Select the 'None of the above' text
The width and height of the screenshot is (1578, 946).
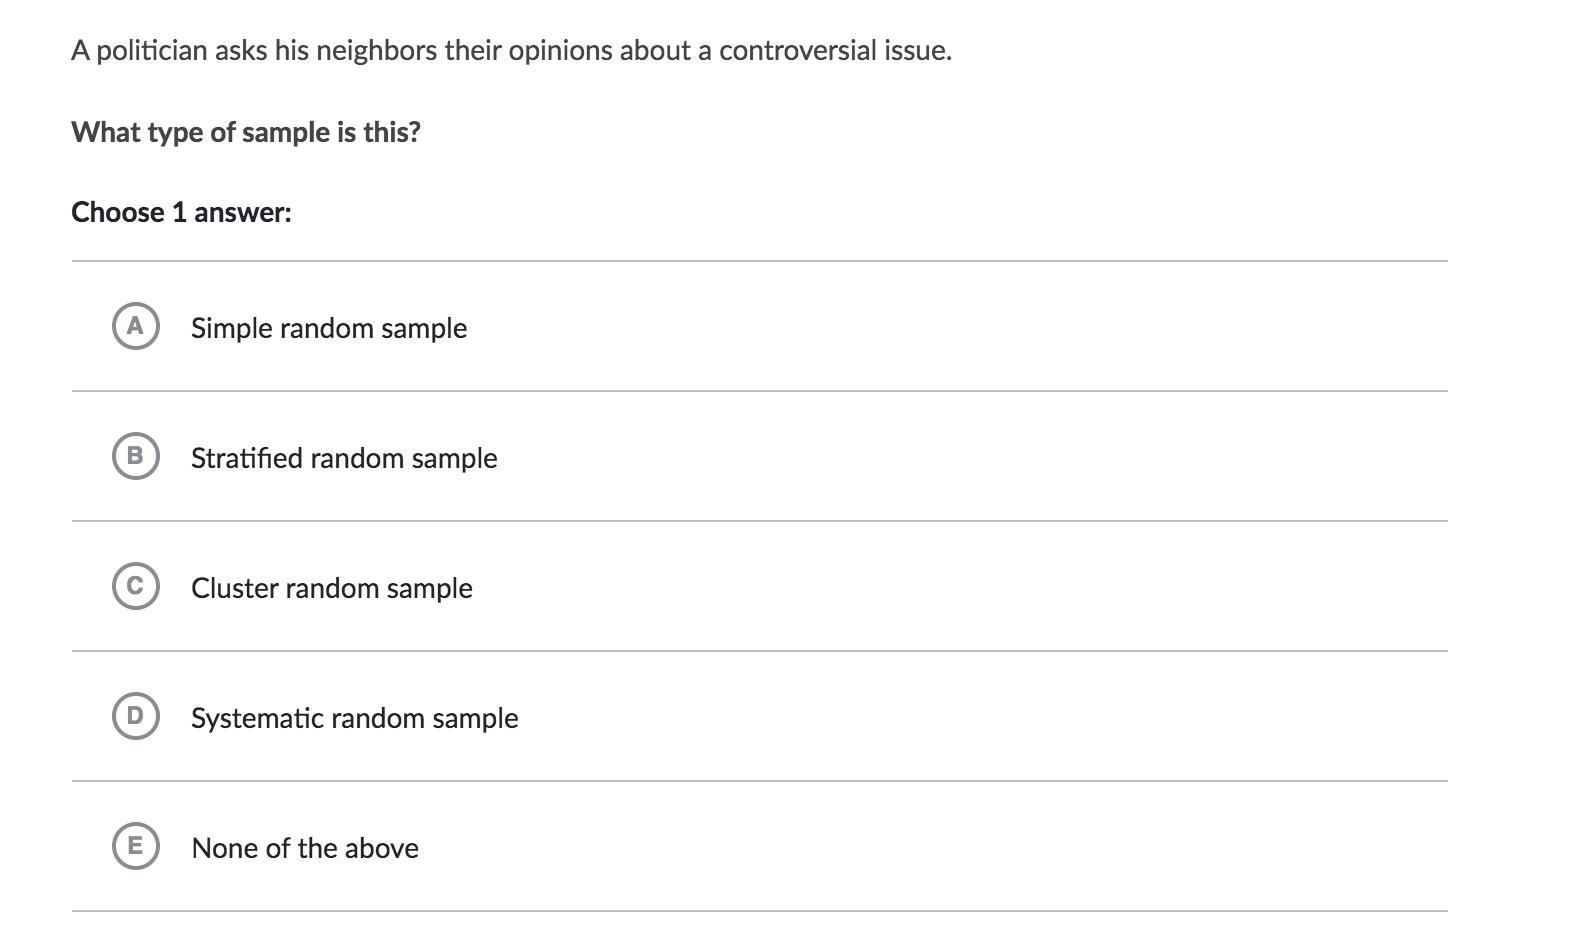tap(304, 848)
